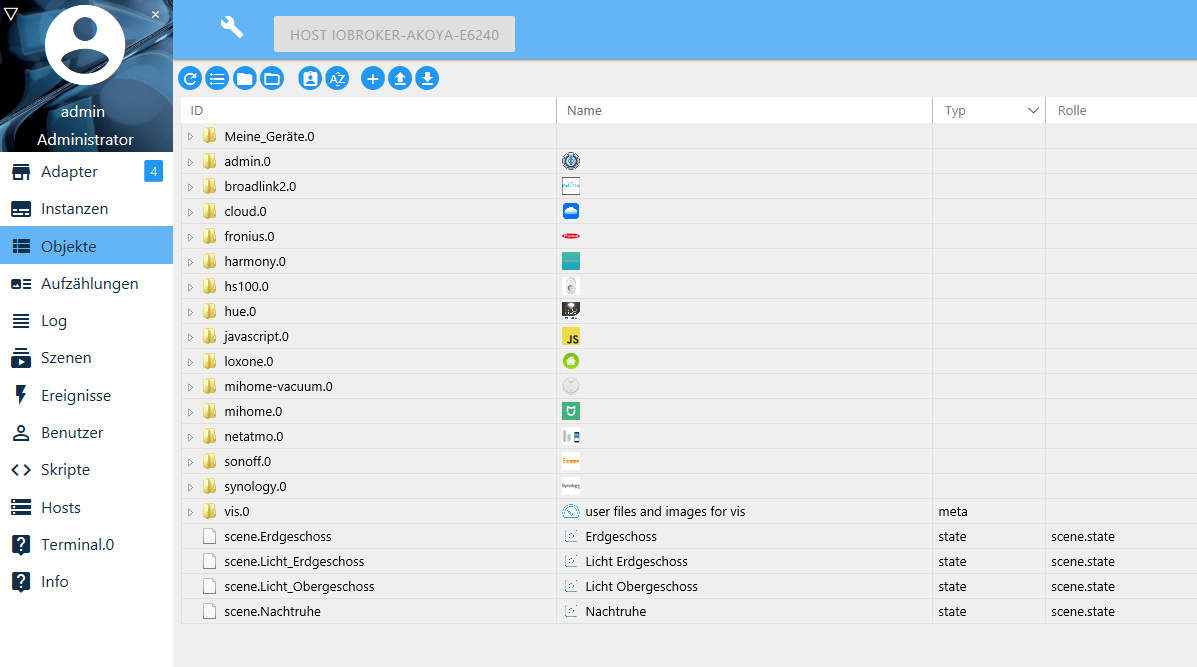Expand the javascript.0 folder
The width and height of the screenshot is (1197, 667).
[x=190, y=337]
